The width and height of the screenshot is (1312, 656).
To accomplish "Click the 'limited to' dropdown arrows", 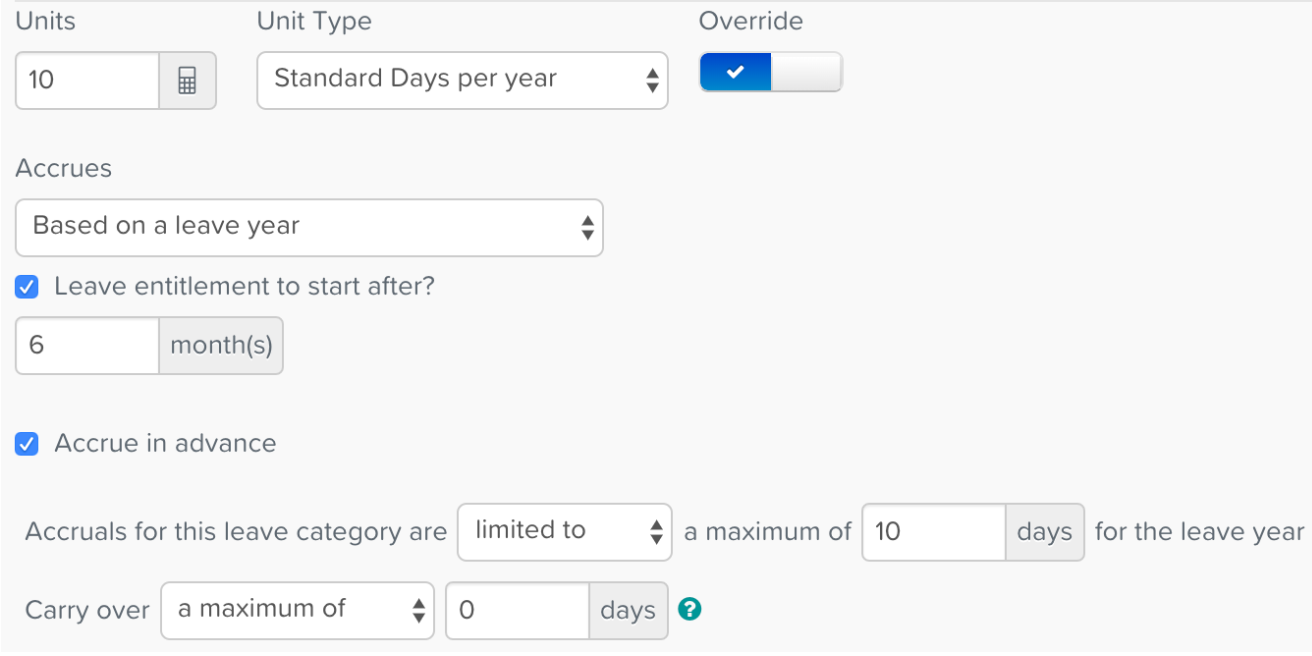I will click(656, 532).
